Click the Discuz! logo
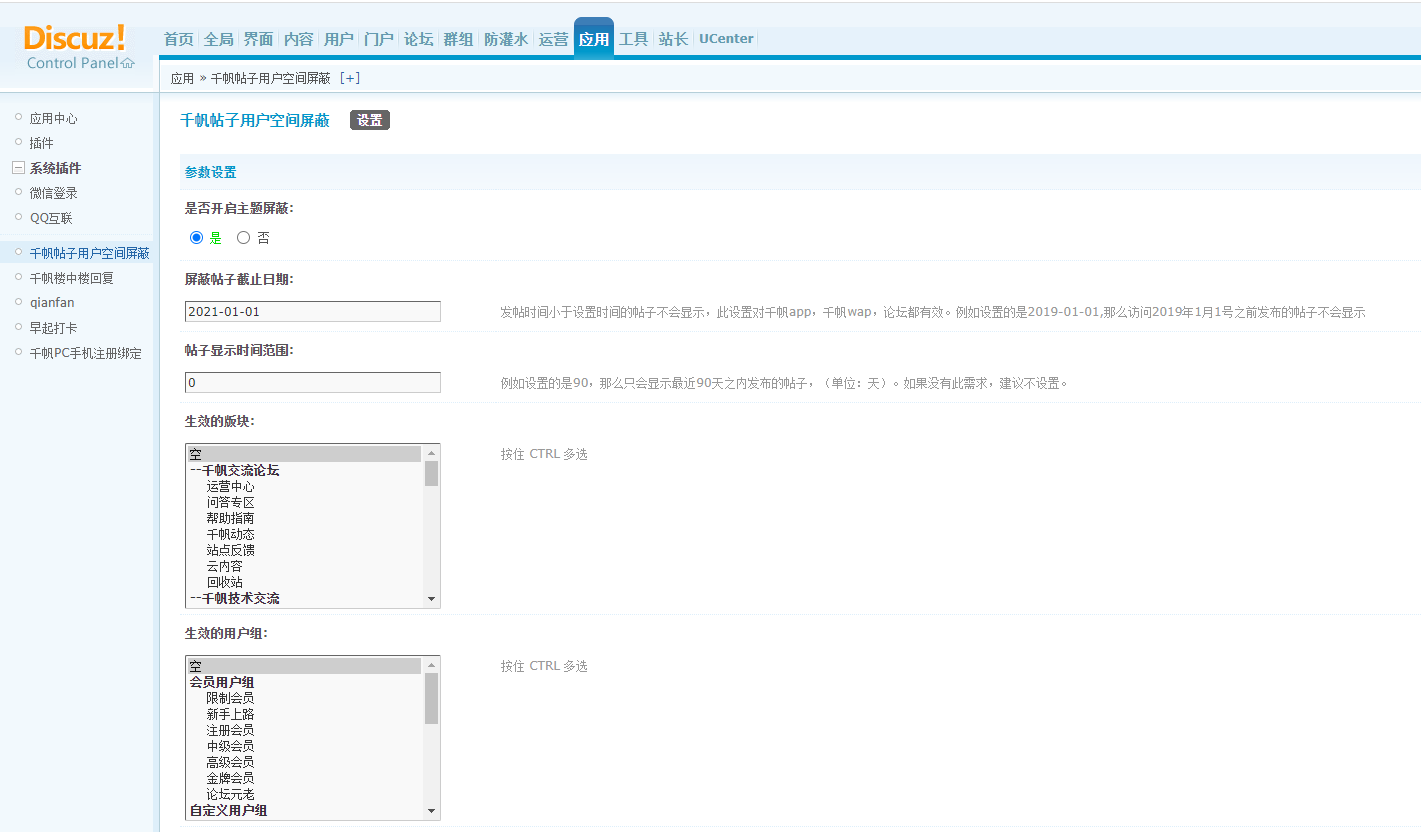This screenshot has width=1421, height=832. [75, 38]
